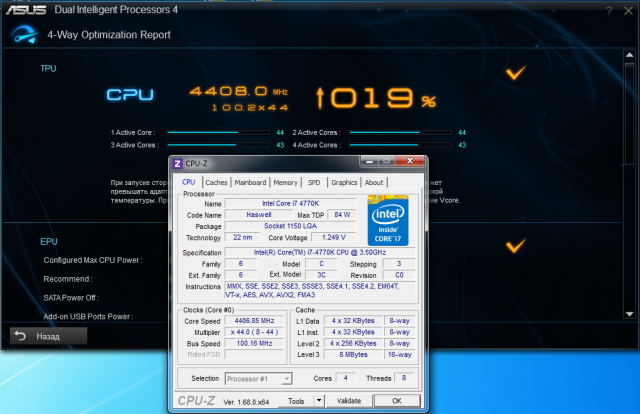Click the empty Rated FSB field
This screenshot has height=414, width=640.
(254, 354)
